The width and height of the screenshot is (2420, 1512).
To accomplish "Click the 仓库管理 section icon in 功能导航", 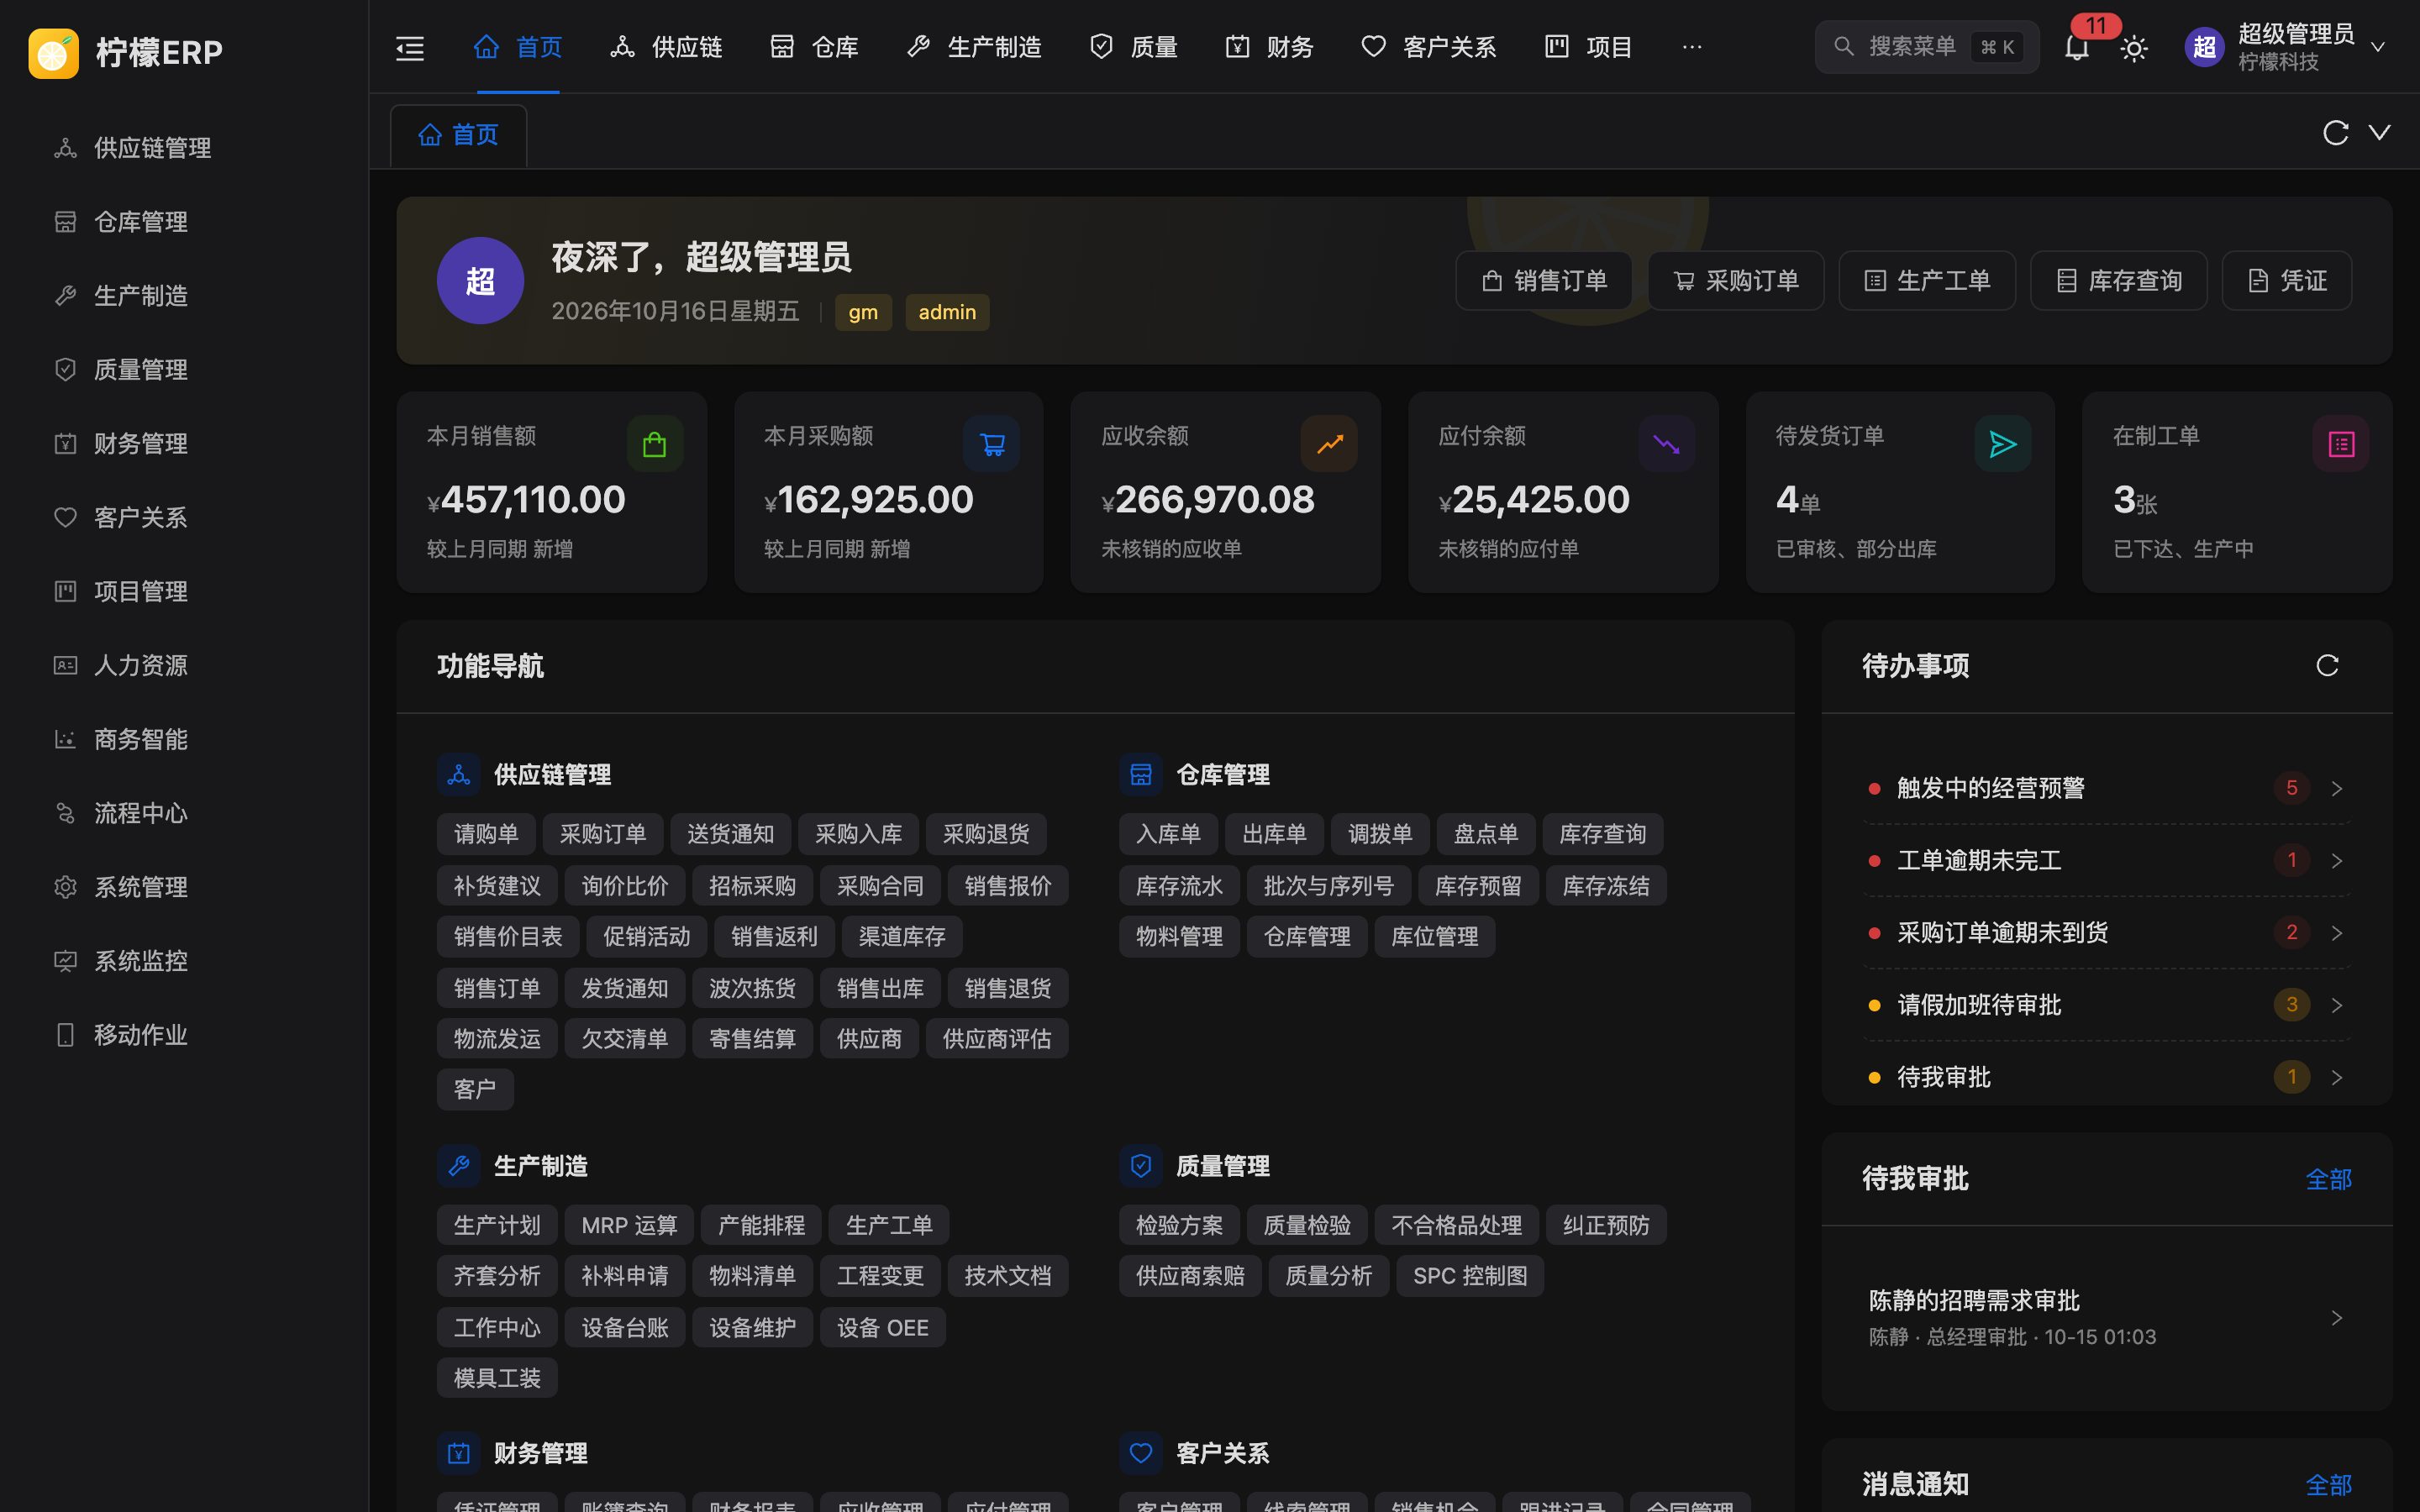I will 1141,775.
